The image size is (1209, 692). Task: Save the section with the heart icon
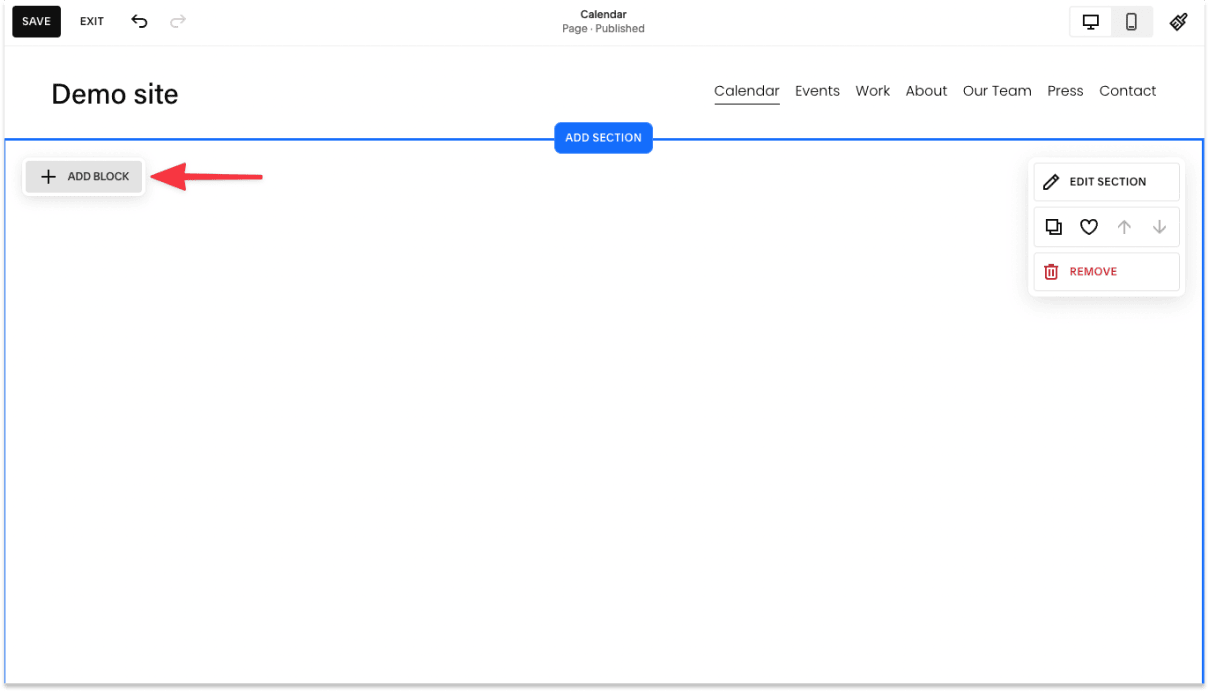[1088, 226]
